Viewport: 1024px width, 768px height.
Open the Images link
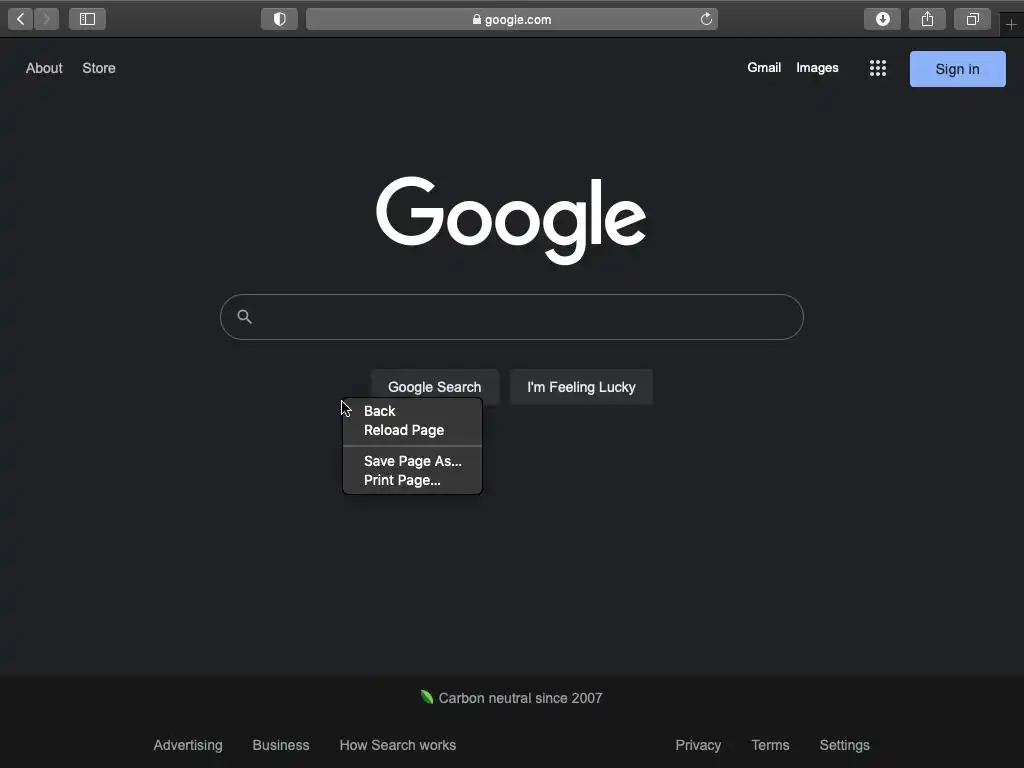point(817,68)
